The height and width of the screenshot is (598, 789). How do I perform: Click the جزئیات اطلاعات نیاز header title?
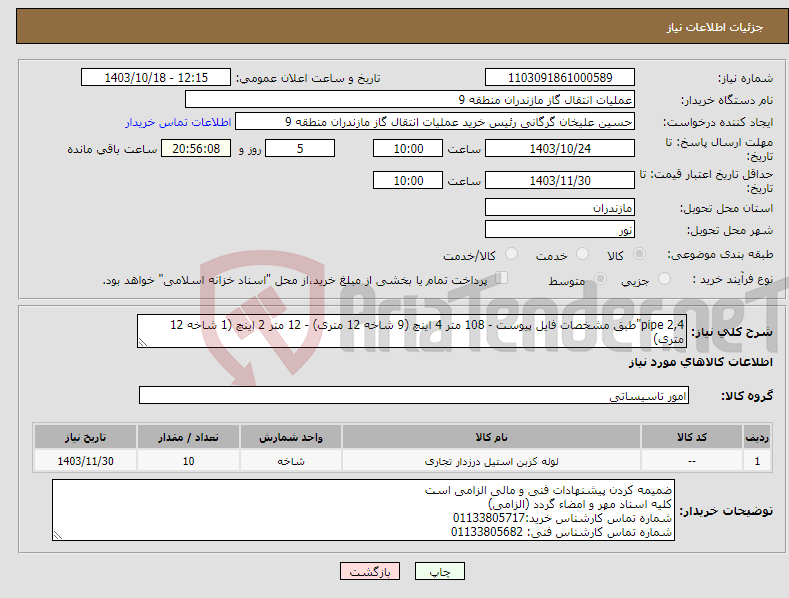[x=715, y=27]
